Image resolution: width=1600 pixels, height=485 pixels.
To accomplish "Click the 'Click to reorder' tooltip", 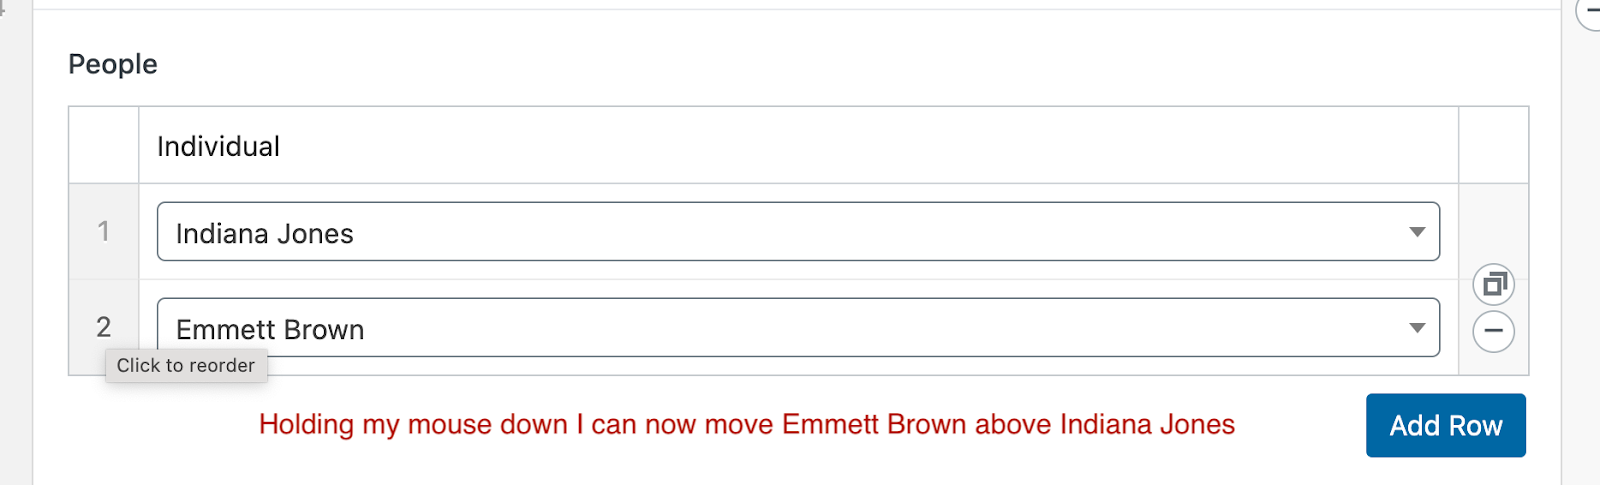I will tap(186, 366).
